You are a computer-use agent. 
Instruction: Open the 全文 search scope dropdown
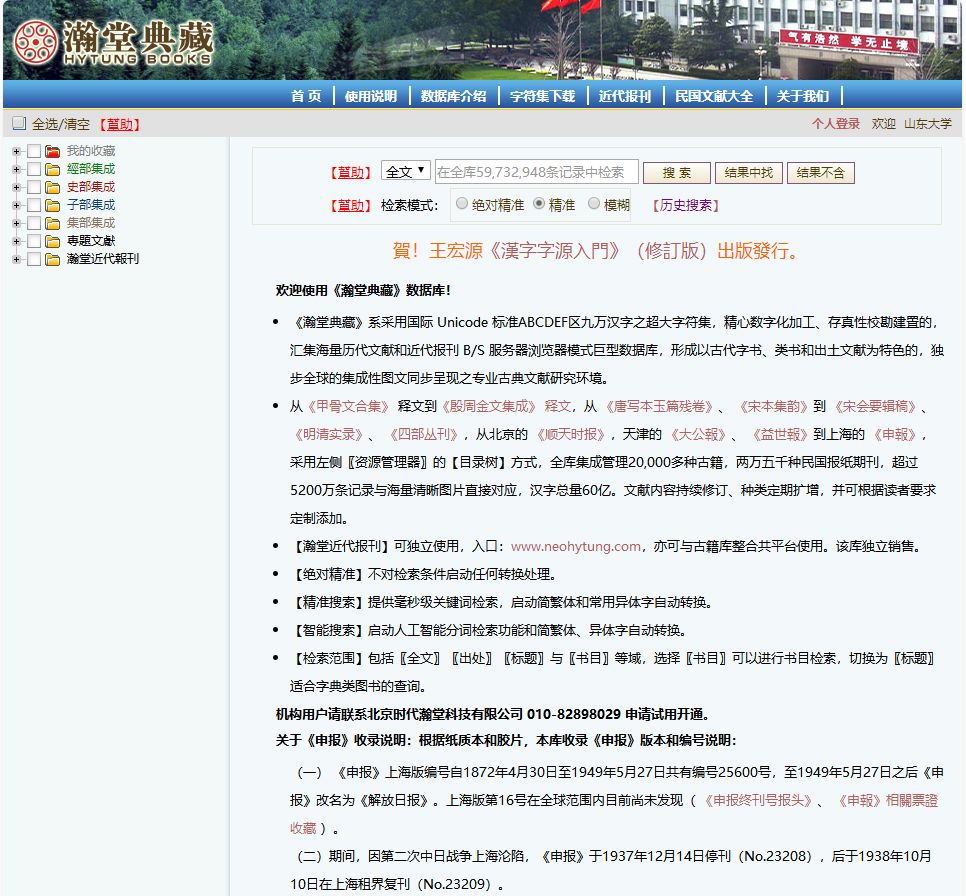405,171
